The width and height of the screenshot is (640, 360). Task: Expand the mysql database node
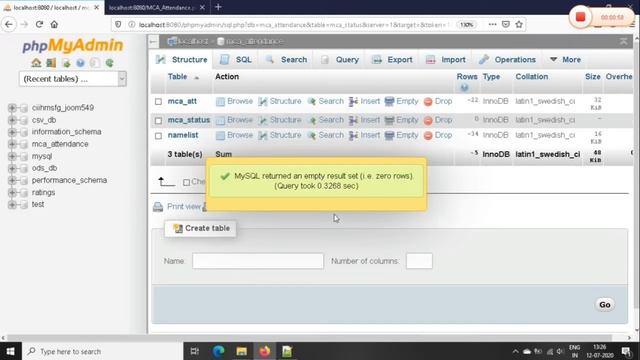coord(12,156)
